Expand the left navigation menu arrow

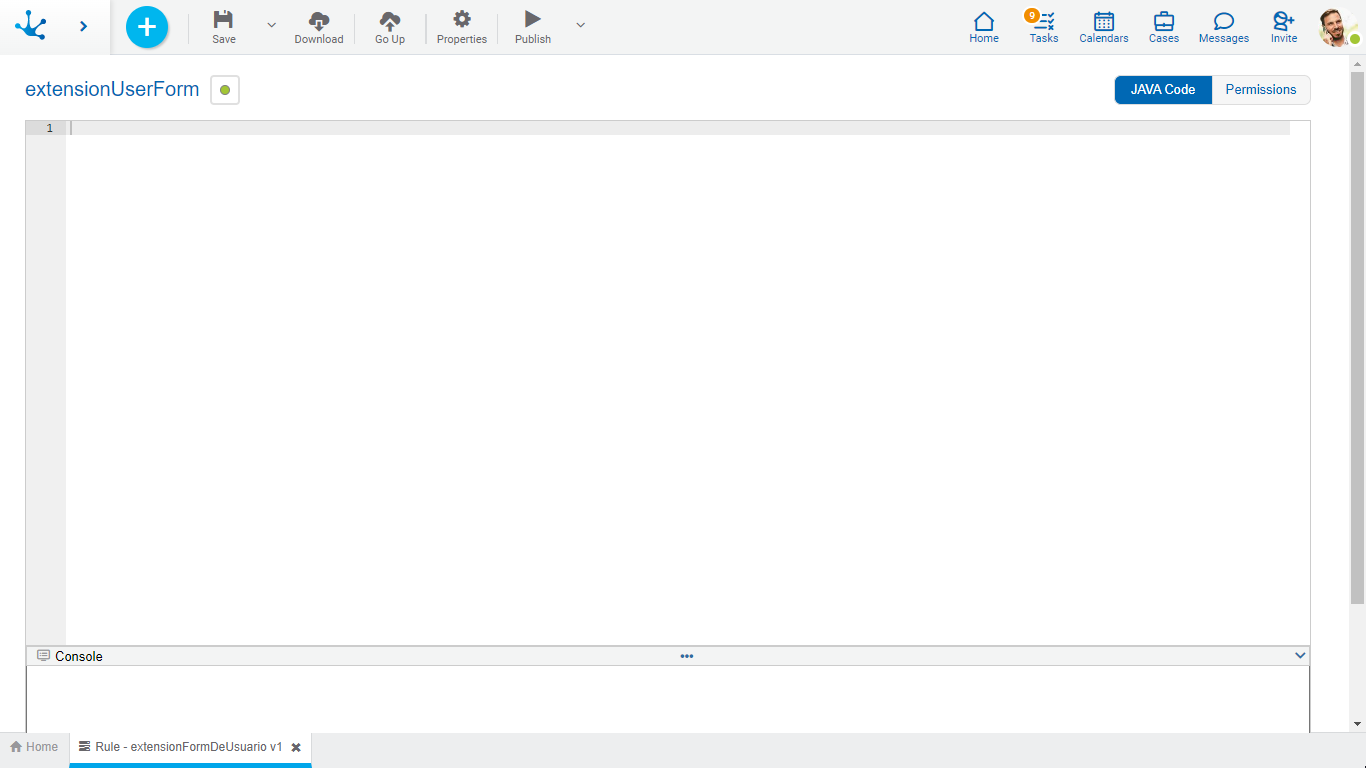(x=83, y=27)
